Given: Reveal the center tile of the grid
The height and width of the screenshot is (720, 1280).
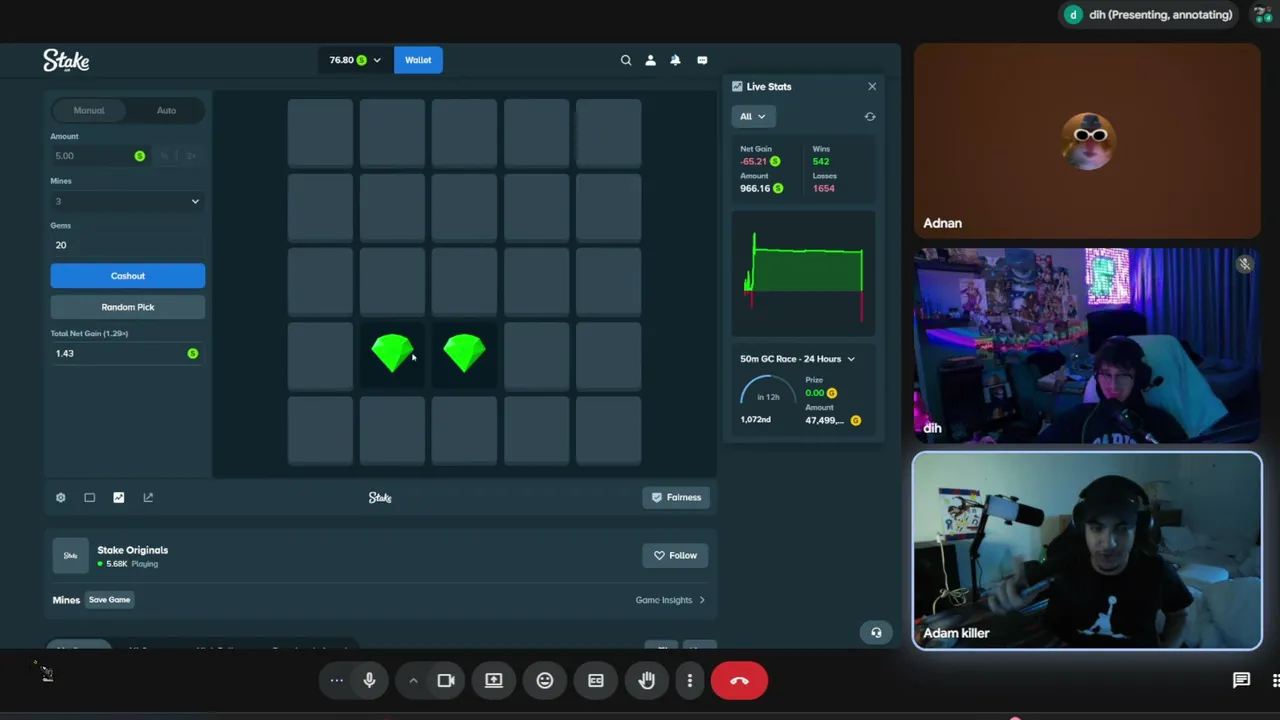Looking at the screenshot, I should (464, 281).
